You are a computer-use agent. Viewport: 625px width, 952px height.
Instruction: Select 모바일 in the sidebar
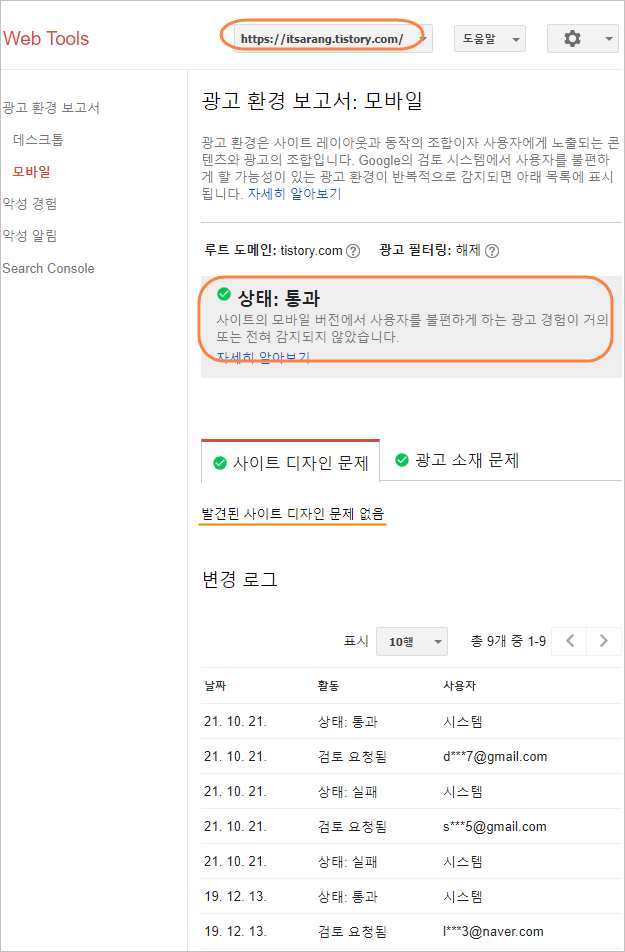pyautogui.click(x=32, y=172)
